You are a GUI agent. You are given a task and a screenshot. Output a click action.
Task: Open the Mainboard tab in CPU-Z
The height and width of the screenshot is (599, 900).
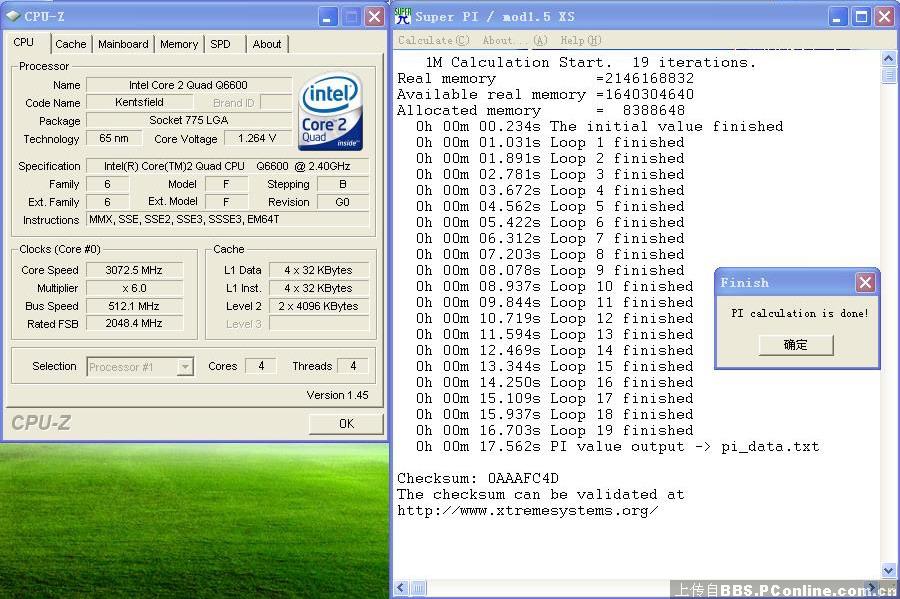pyautogui.click(x=123, y=44)
